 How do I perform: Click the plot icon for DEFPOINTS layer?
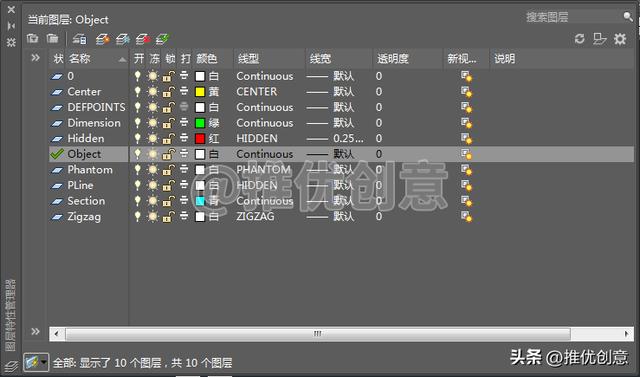tap(184, 107)
